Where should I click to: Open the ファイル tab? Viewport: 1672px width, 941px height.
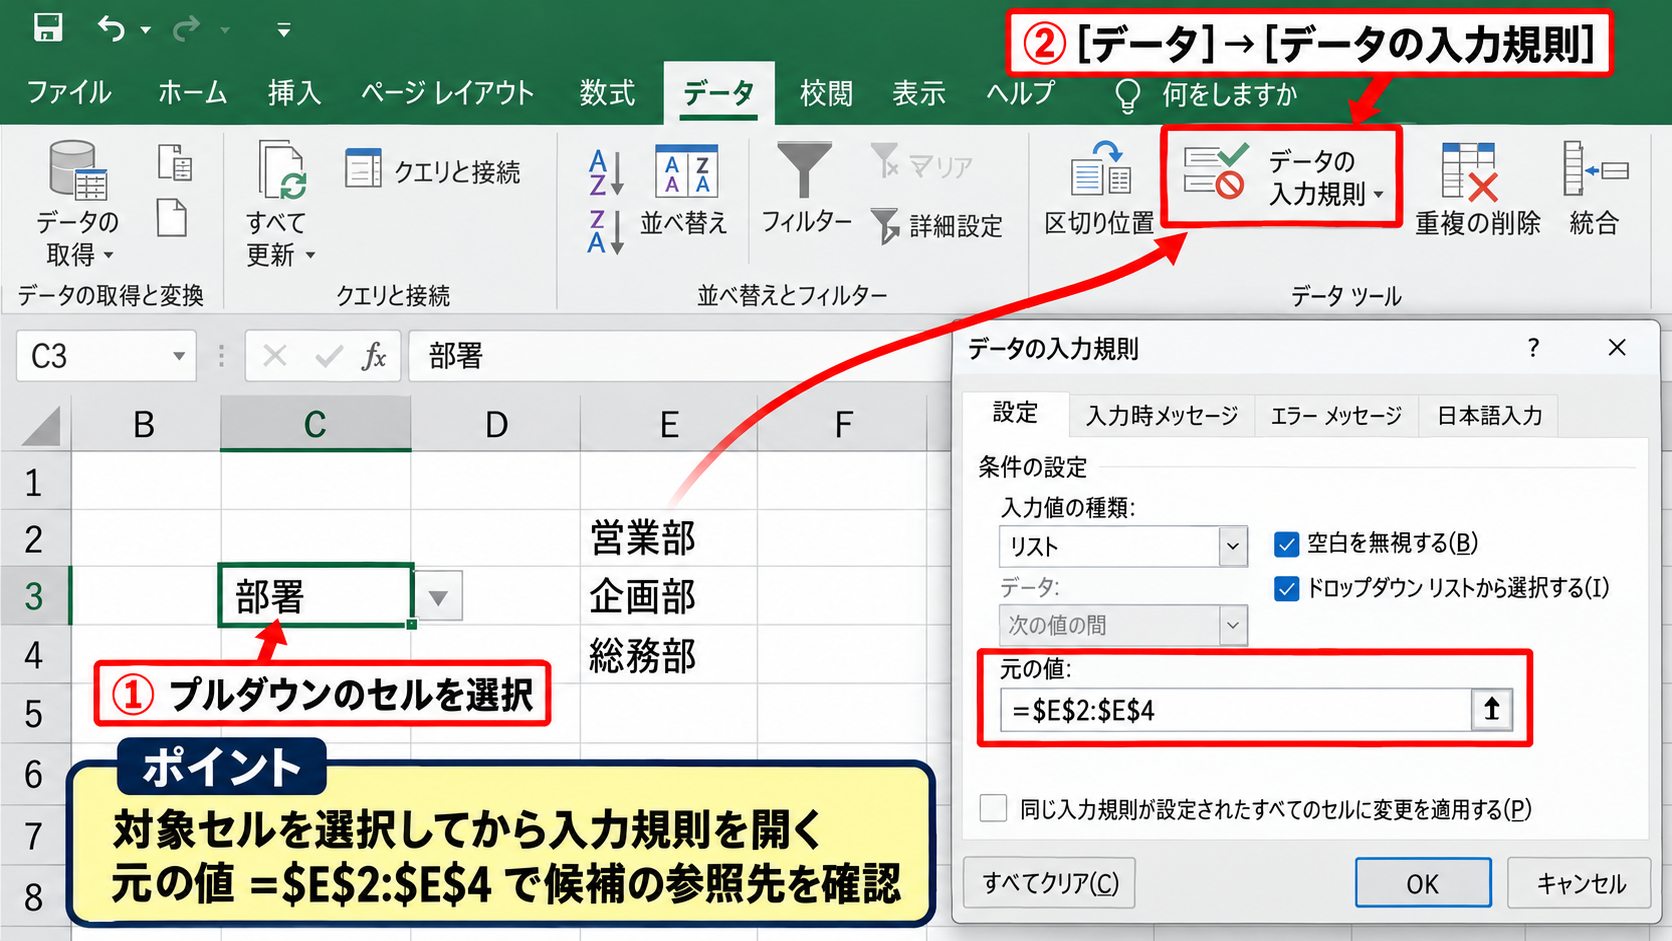pos(69,93)
